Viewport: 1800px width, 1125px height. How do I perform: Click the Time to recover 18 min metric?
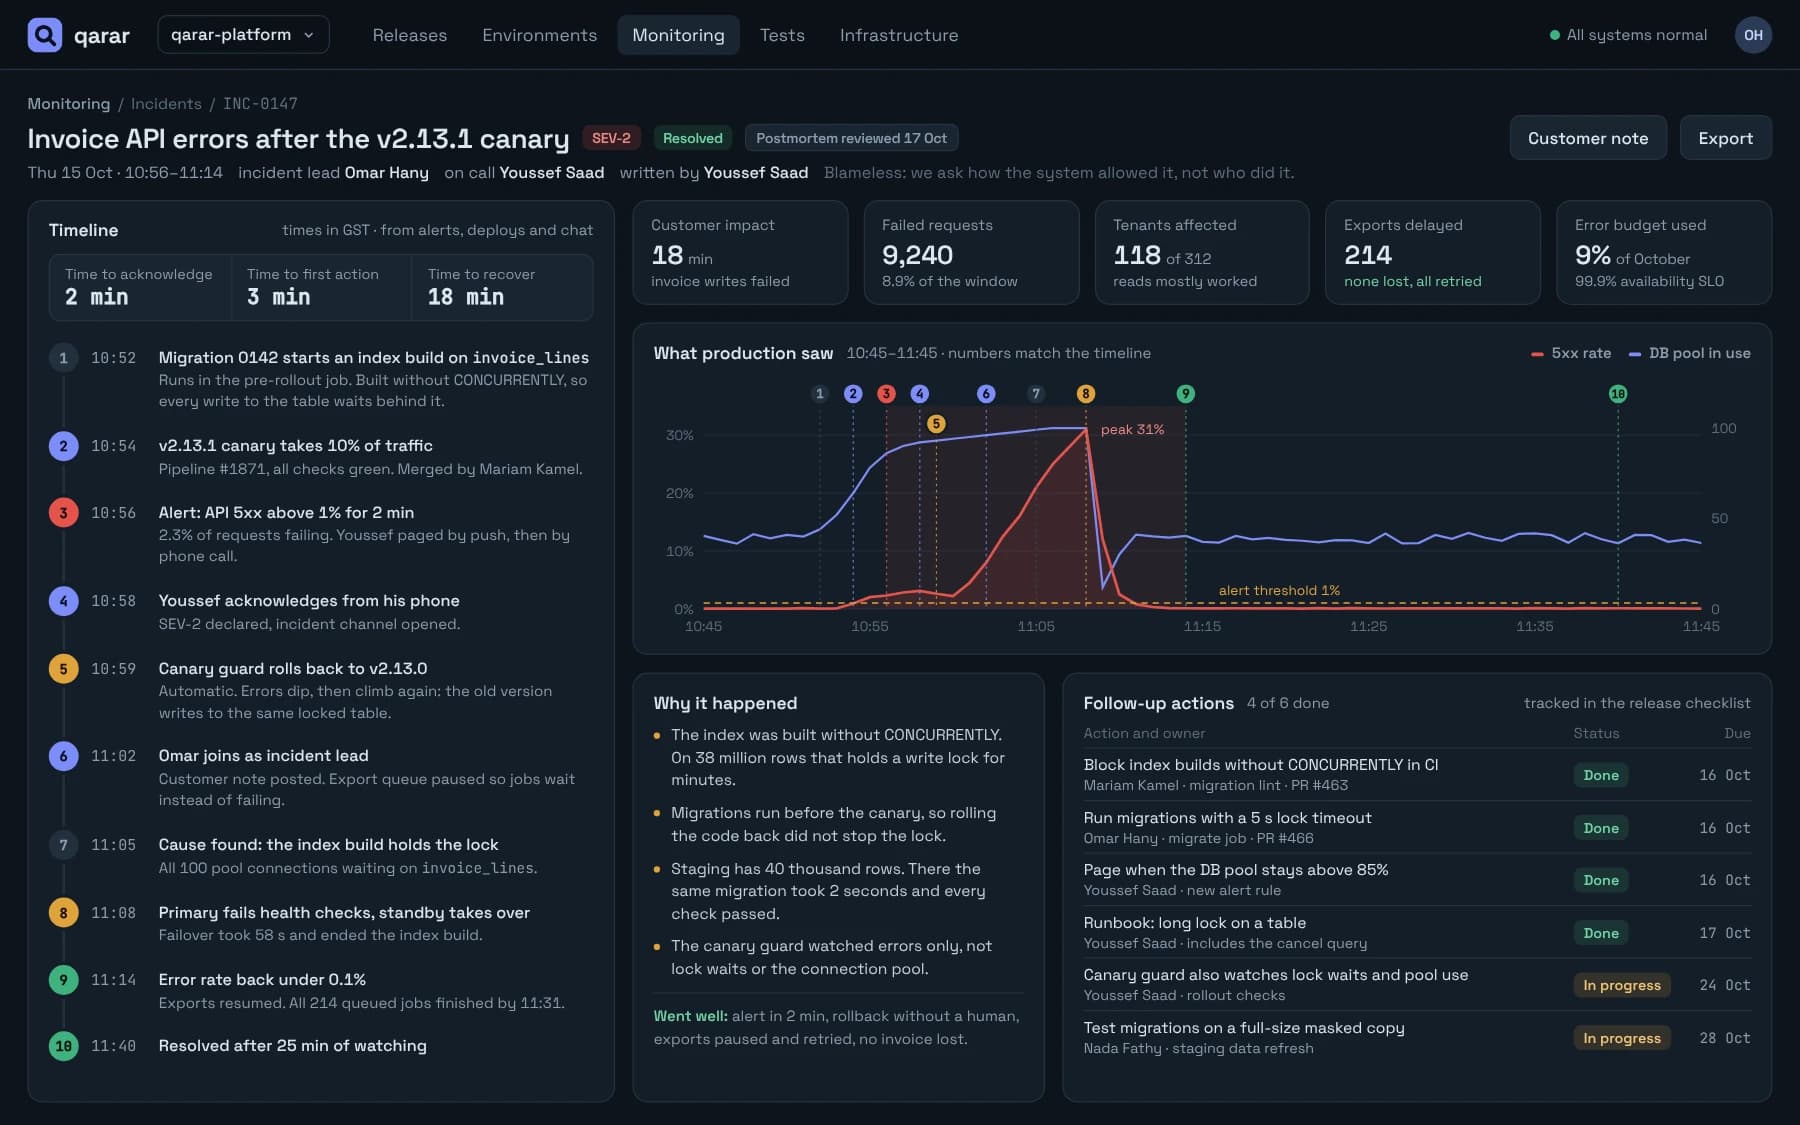[502, 287]
